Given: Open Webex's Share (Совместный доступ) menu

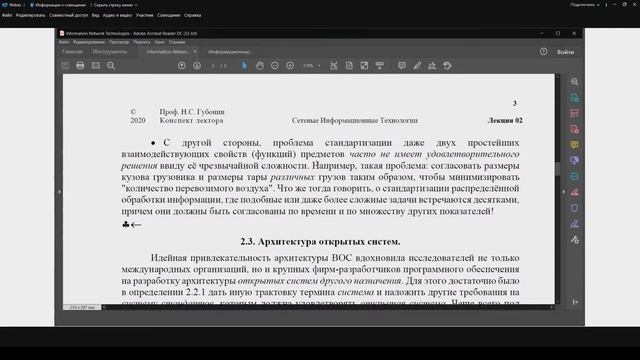Looking at the screenshot, I should click(68, 15).
